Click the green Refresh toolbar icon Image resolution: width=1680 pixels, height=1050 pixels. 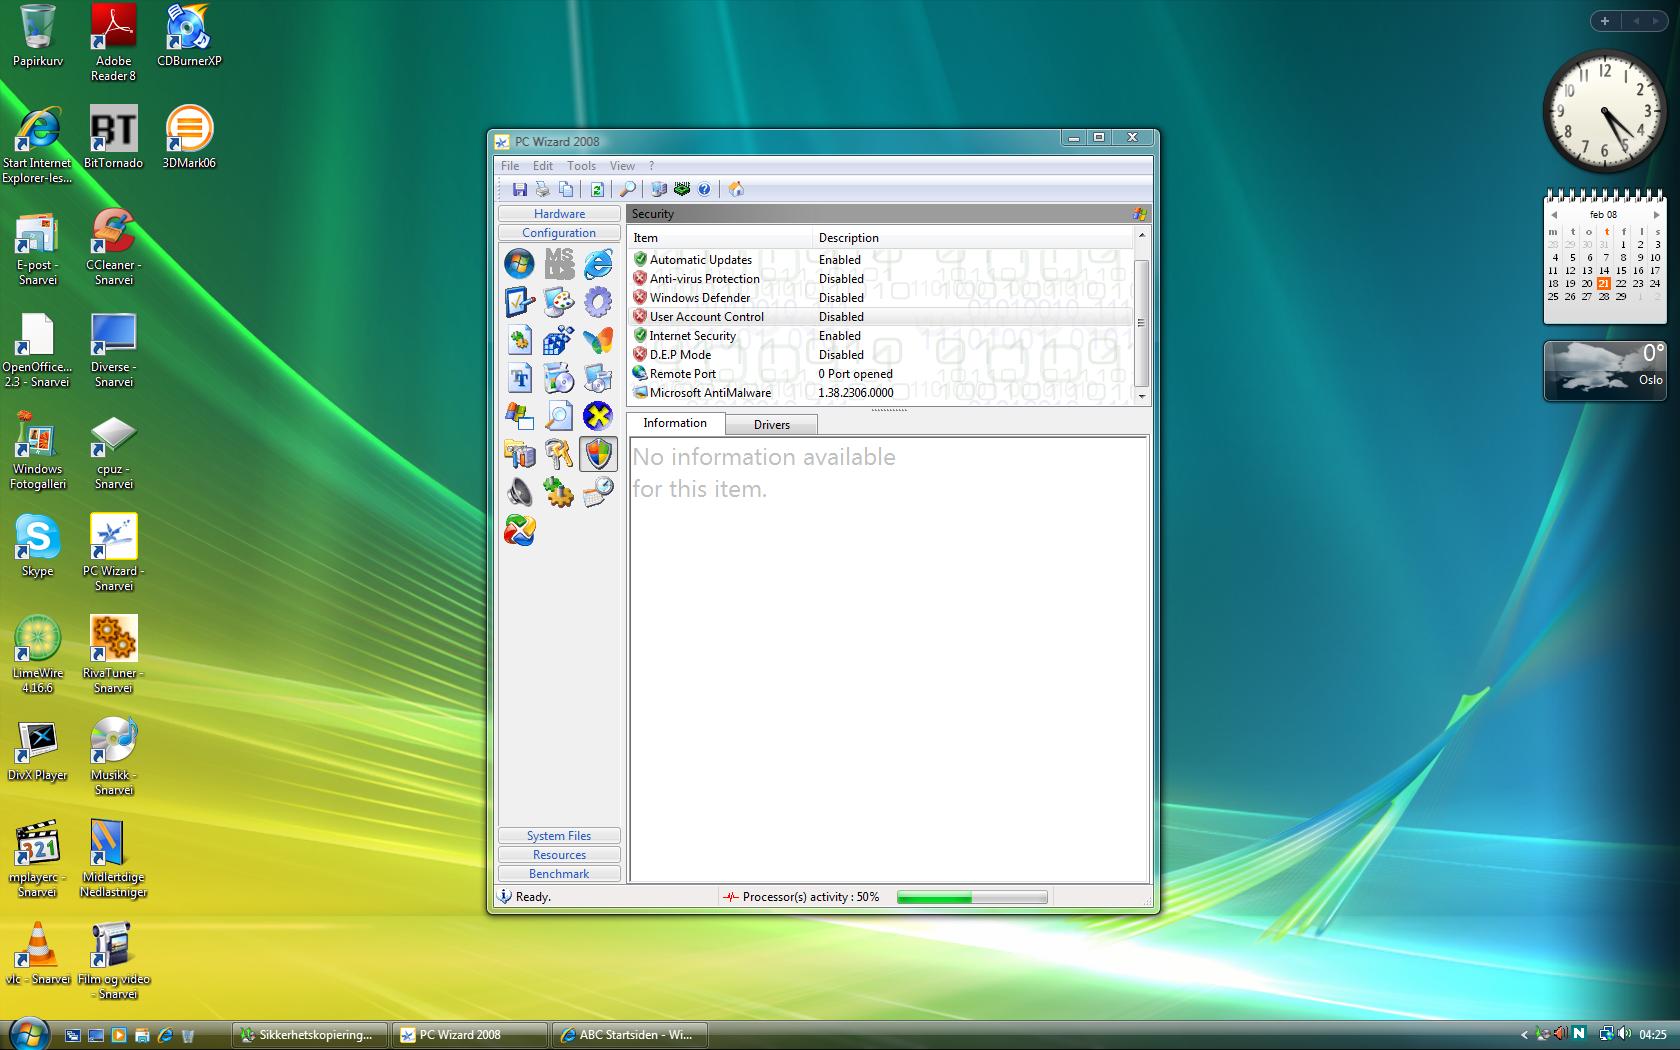click(x=597, y=189)
